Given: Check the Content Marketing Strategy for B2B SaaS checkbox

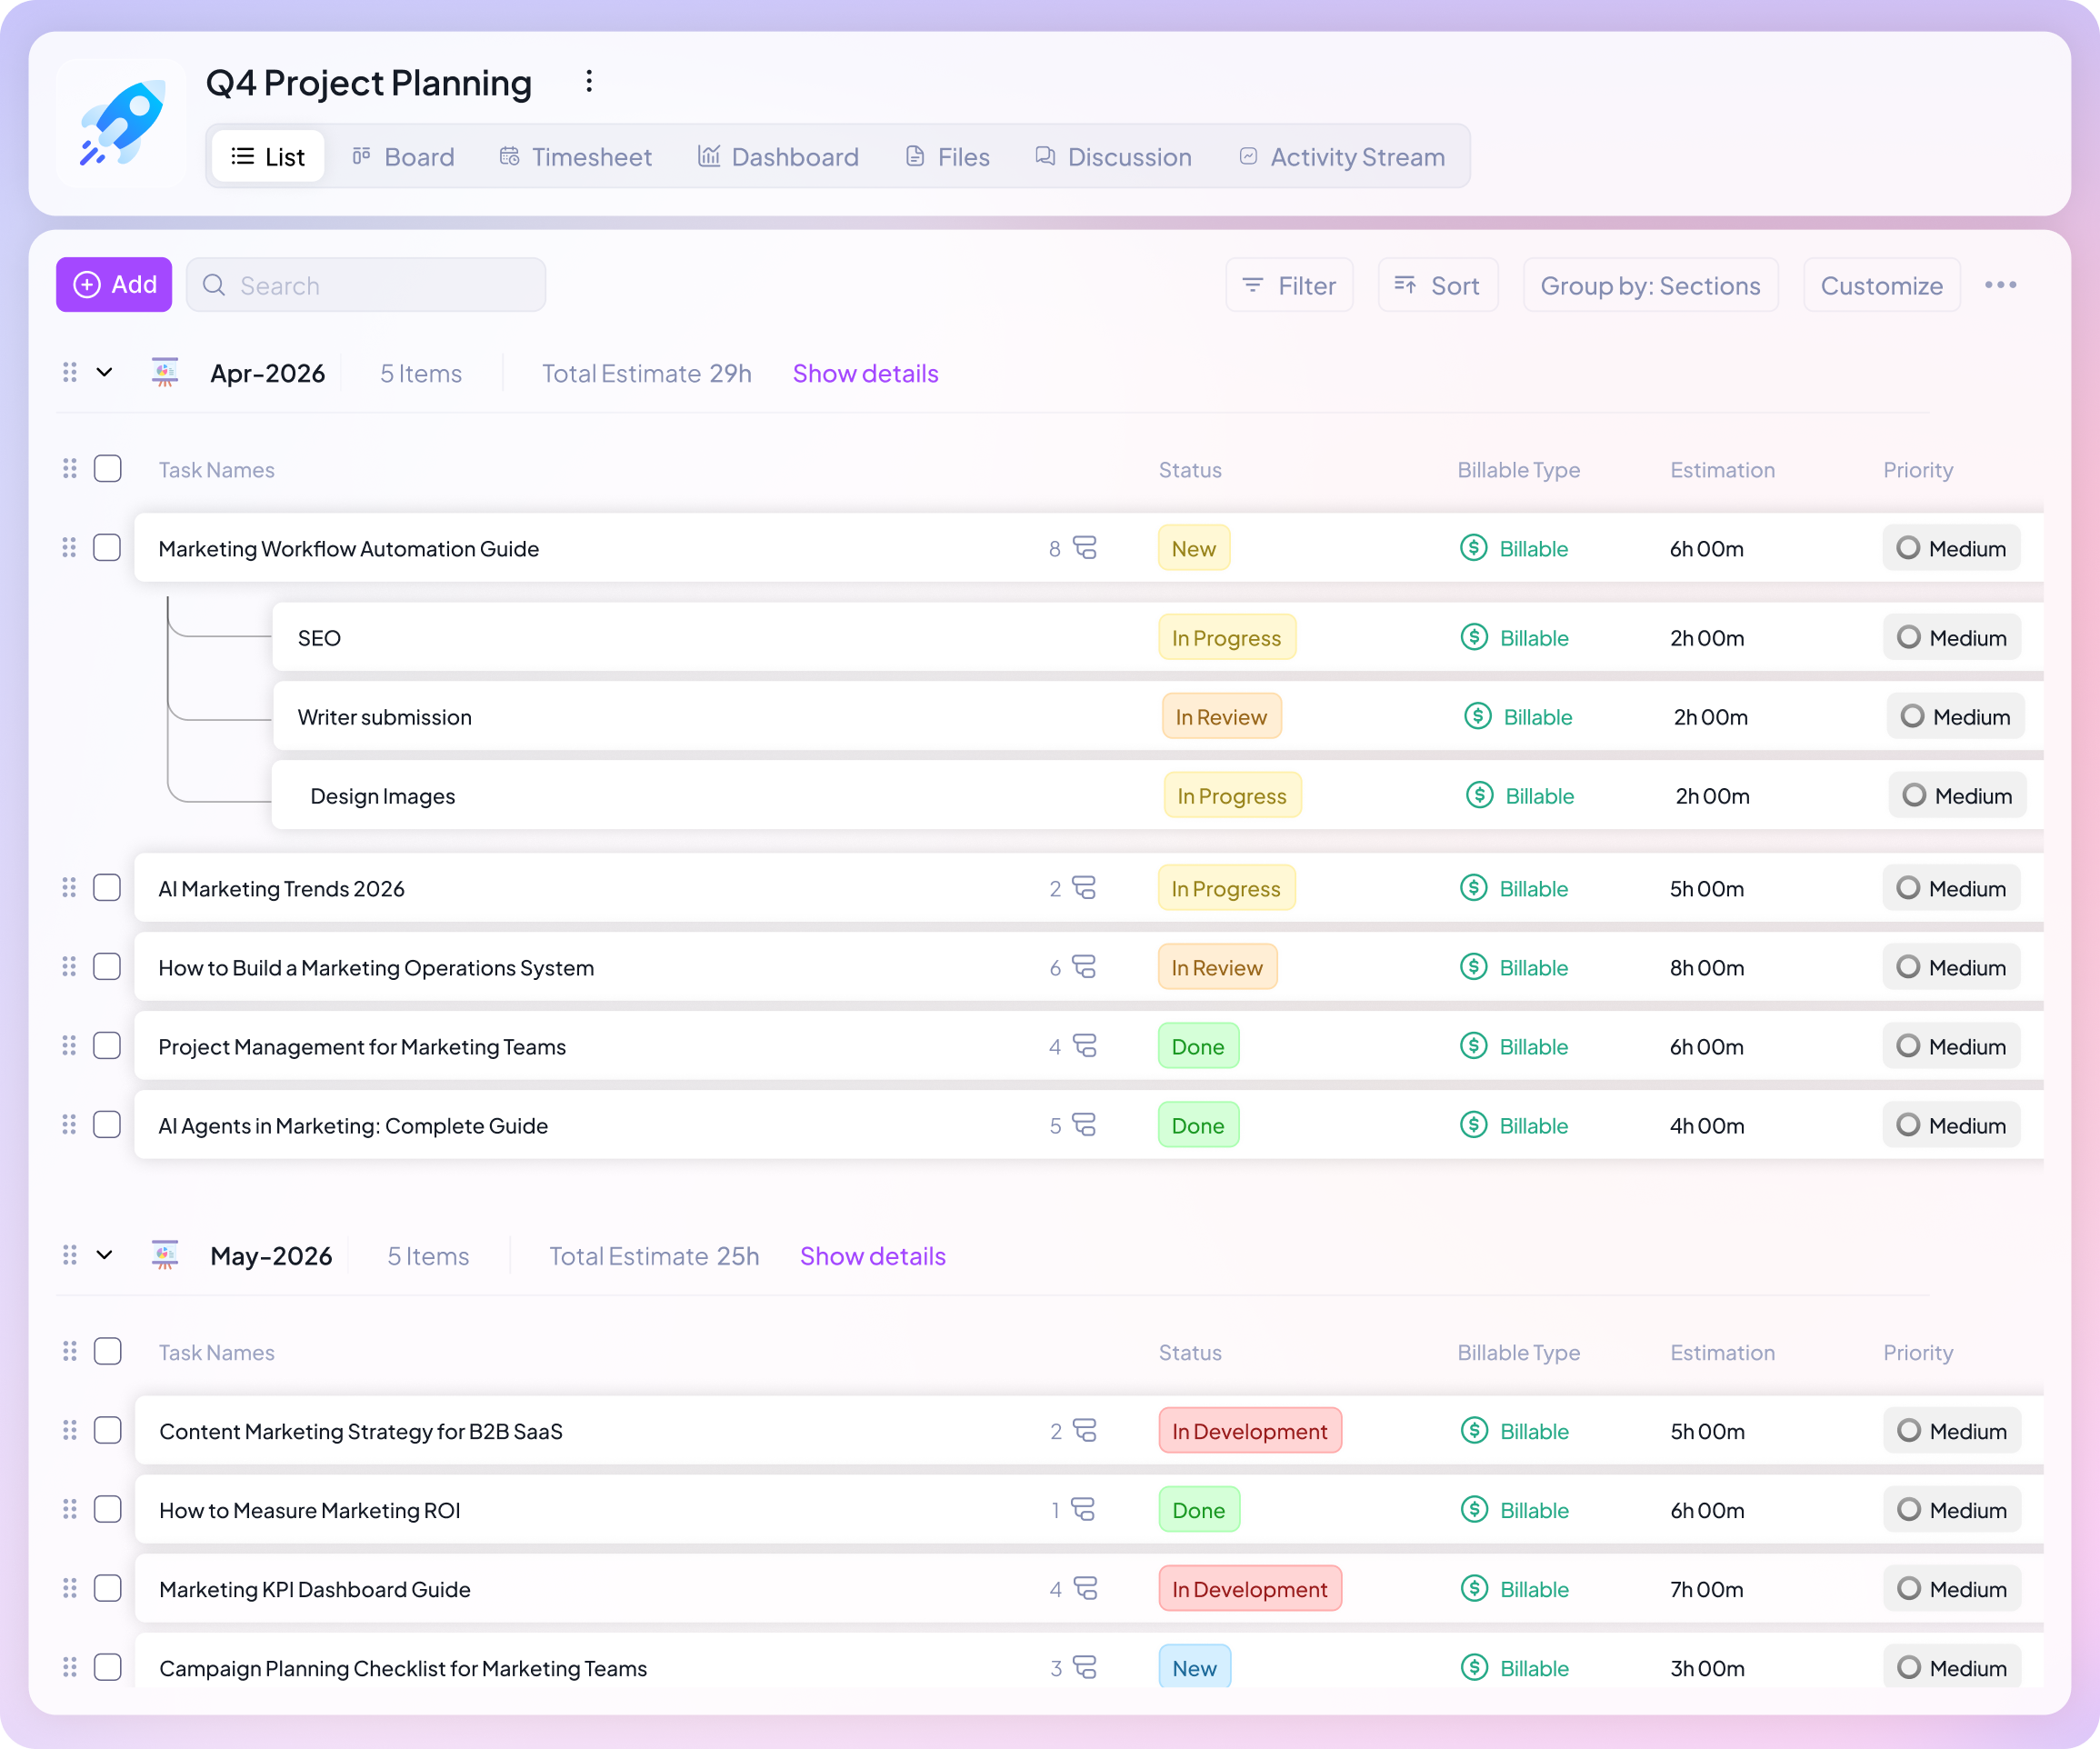Looking at the screenshot, I should (108, 1431).
